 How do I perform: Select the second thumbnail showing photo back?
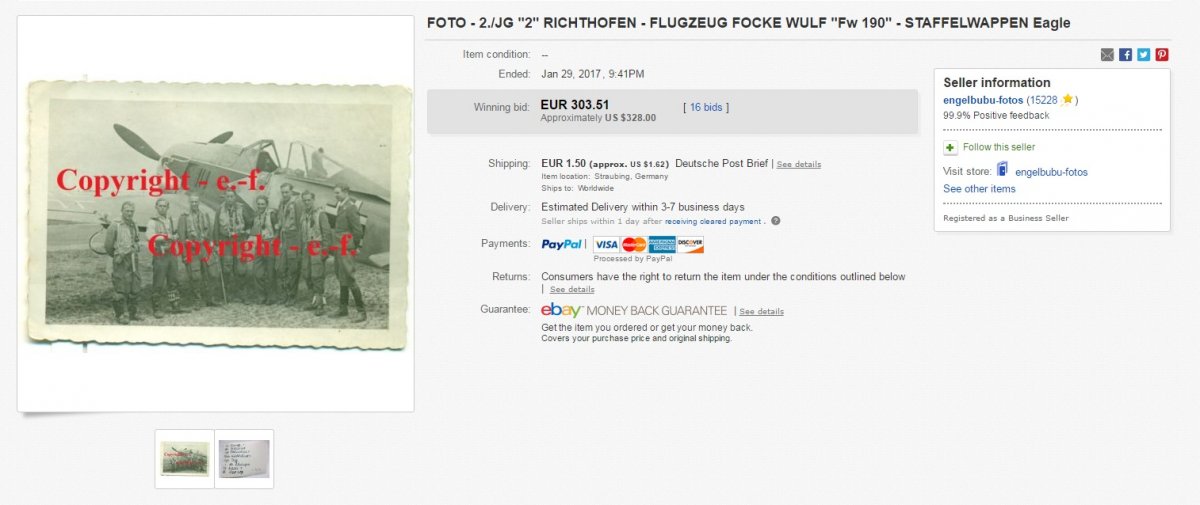click(244, 459)
